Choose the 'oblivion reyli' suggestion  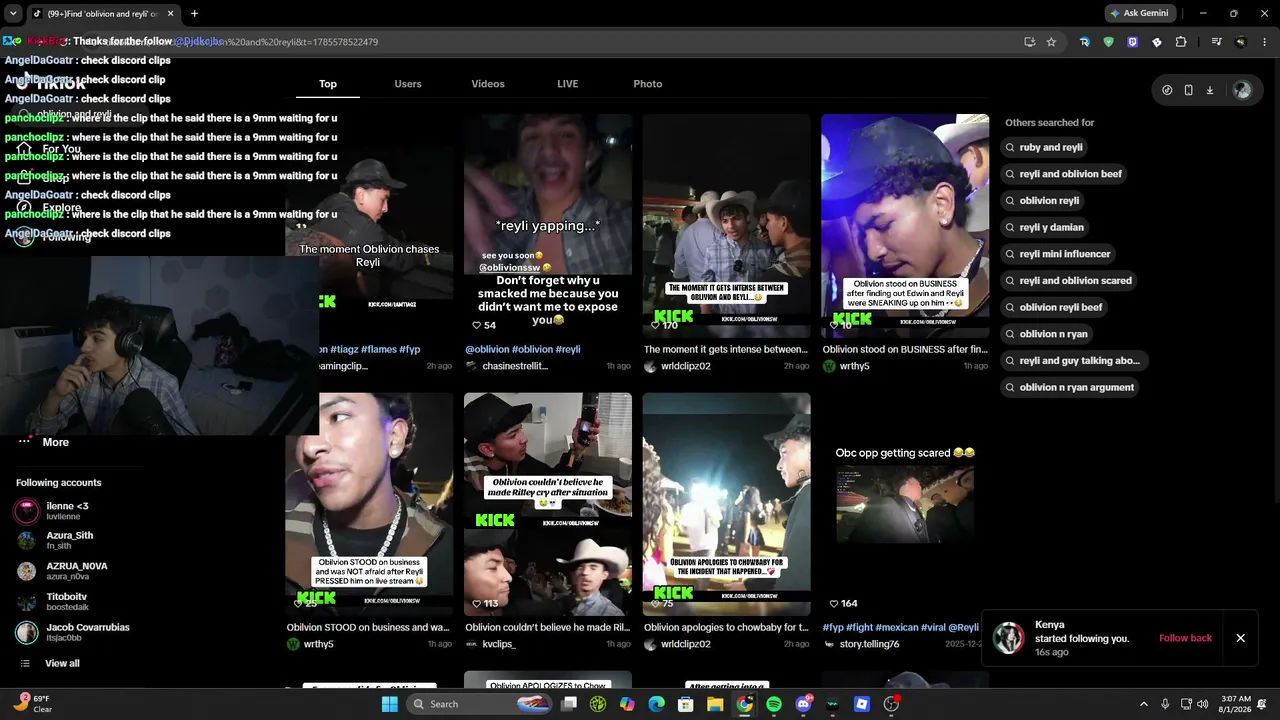pos(1042,201)
